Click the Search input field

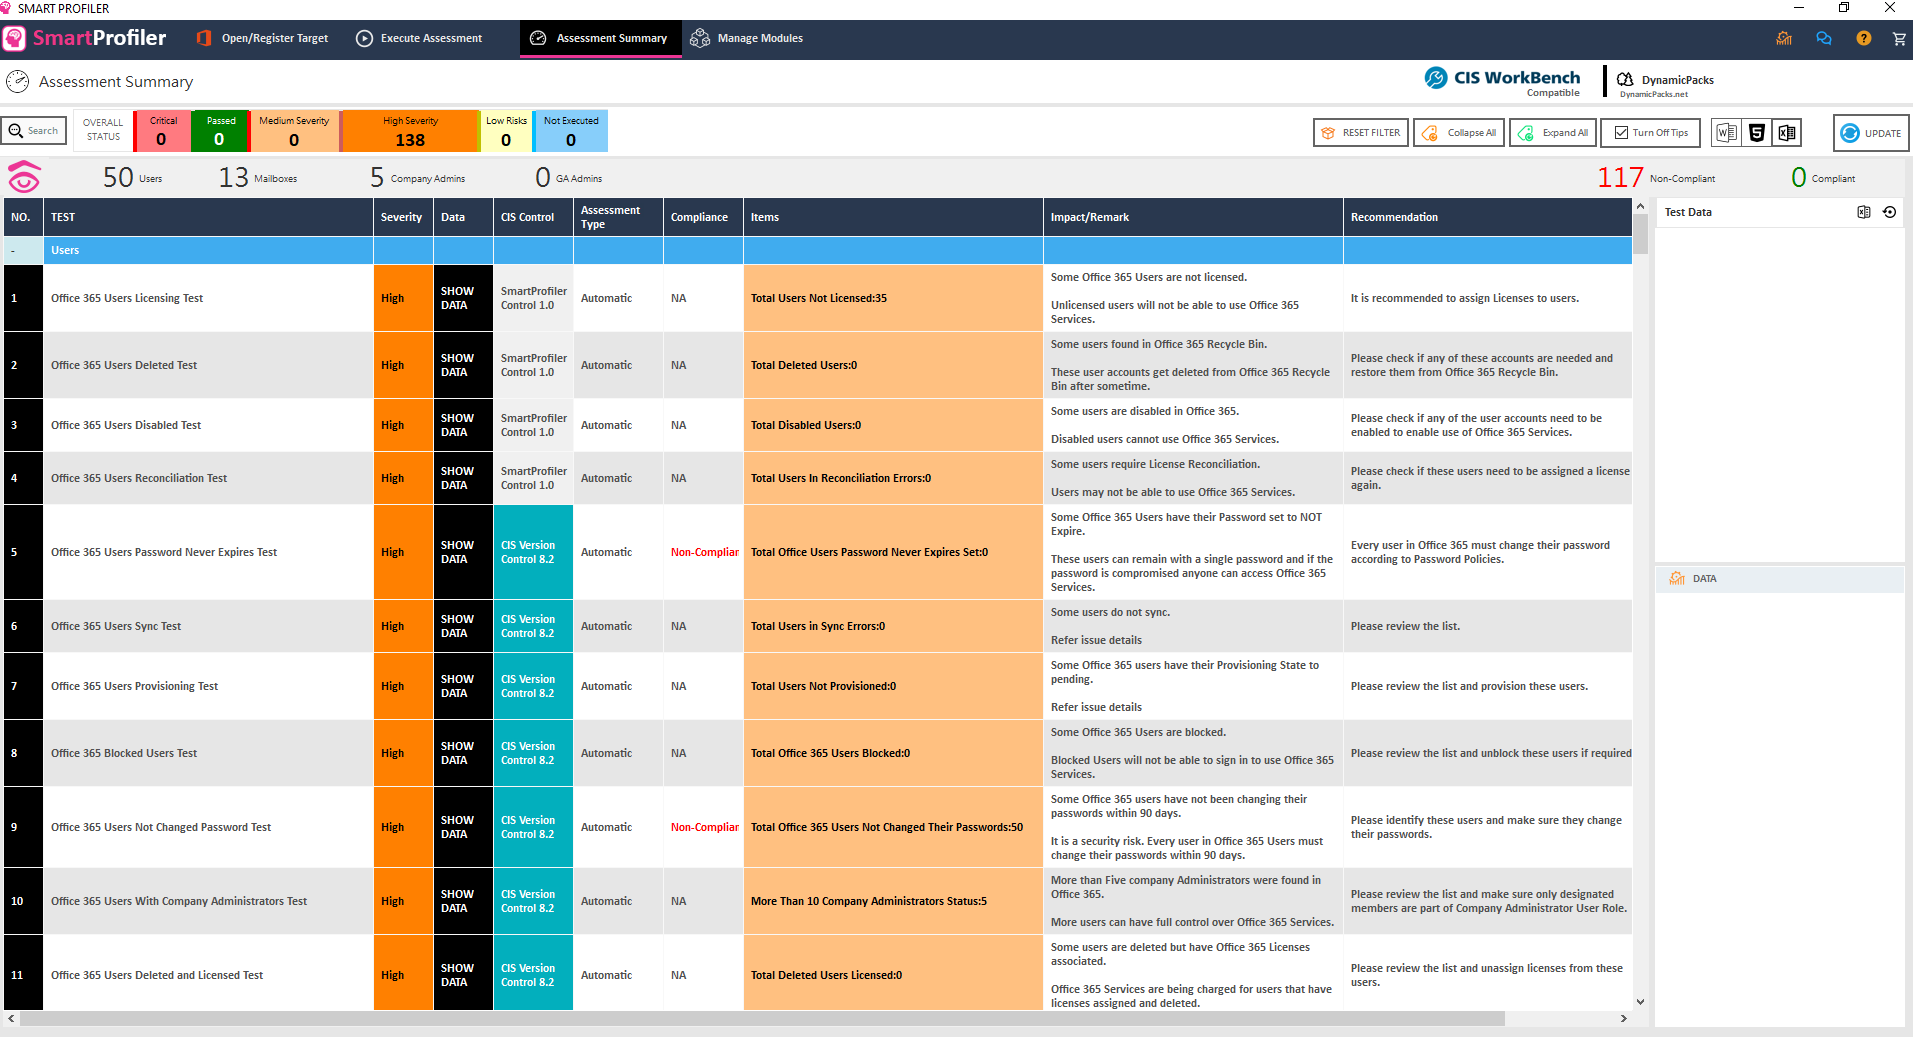[x=35, y=131]
